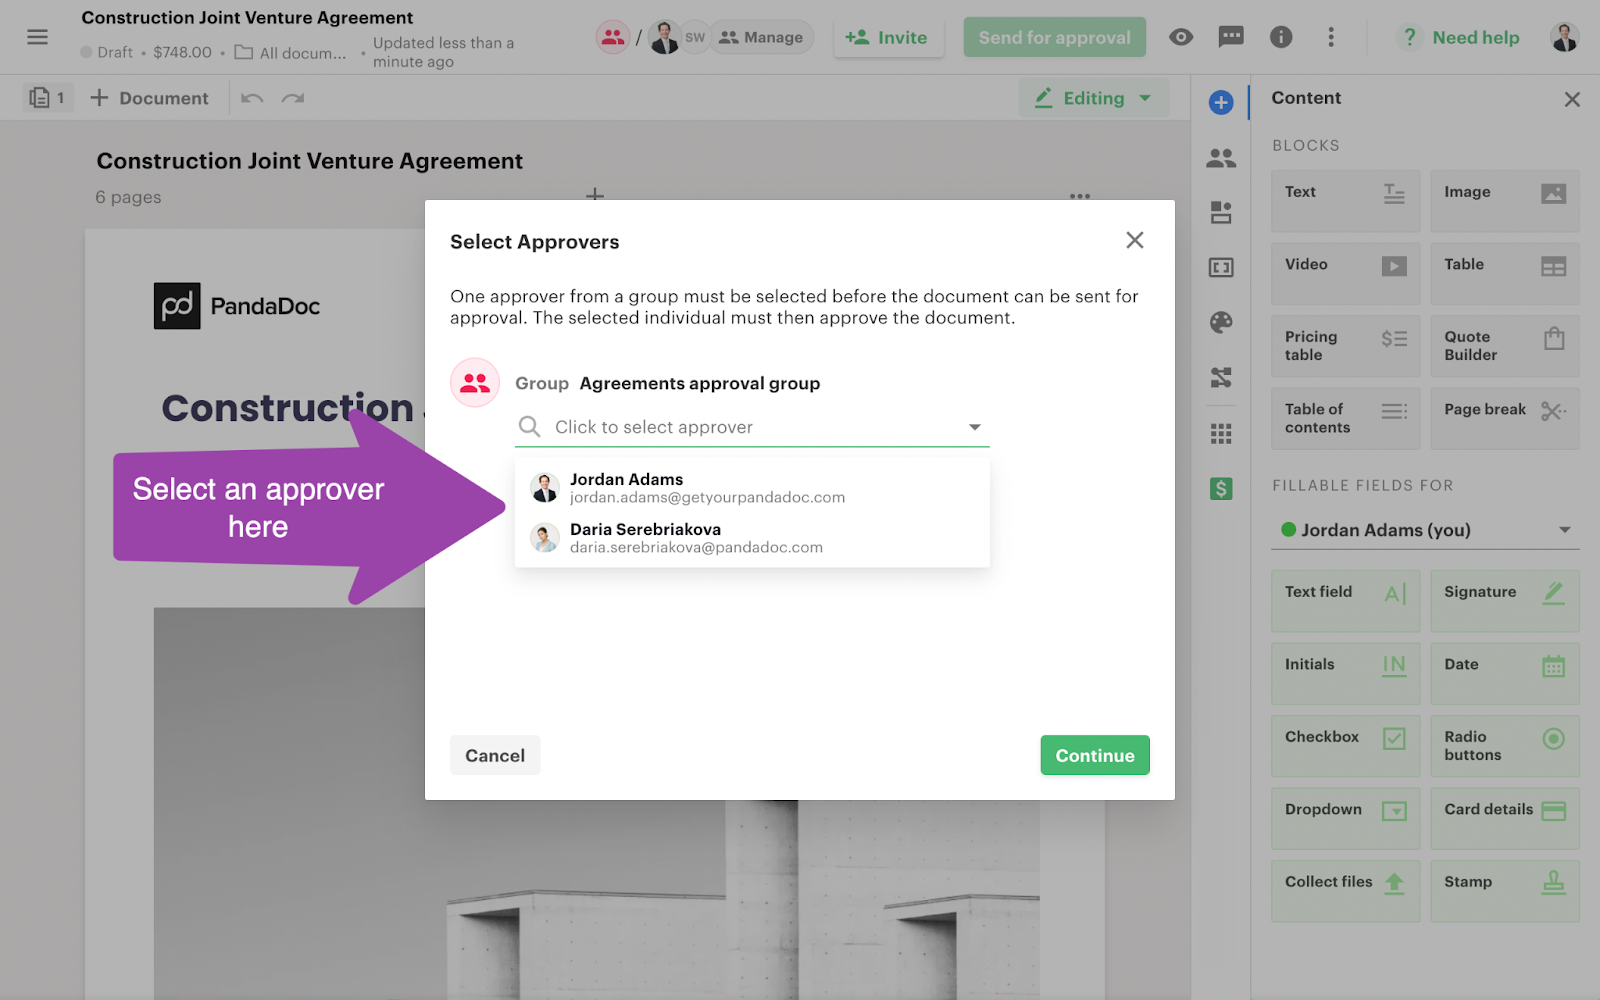Add a new Document button
Image resolution: width=1600 pixels, height=1000 pixels.
point(149,98)
